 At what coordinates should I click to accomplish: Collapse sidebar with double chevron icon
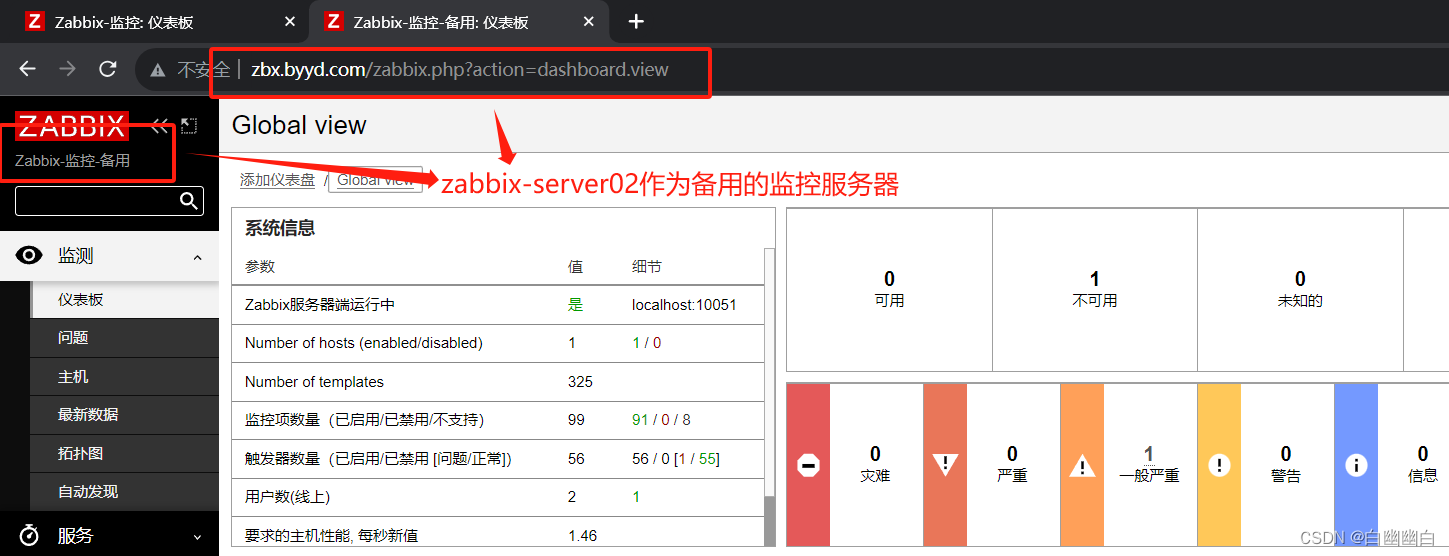click(160, 126)
